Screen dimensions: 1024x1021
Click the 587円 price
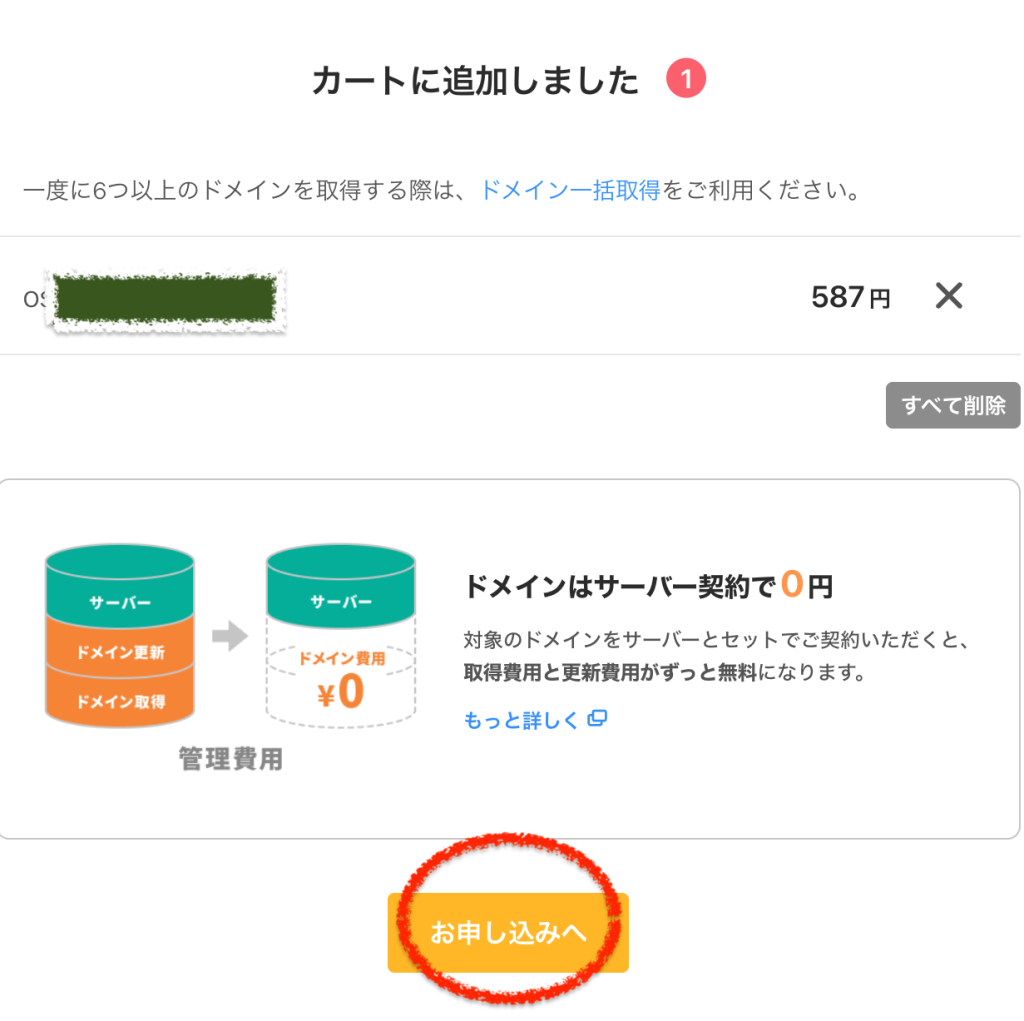pos(850,297)
